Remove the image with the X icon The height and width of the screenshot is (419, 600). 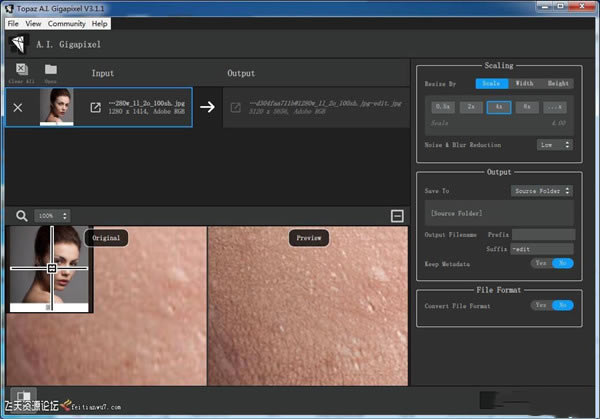coord(19,107)
